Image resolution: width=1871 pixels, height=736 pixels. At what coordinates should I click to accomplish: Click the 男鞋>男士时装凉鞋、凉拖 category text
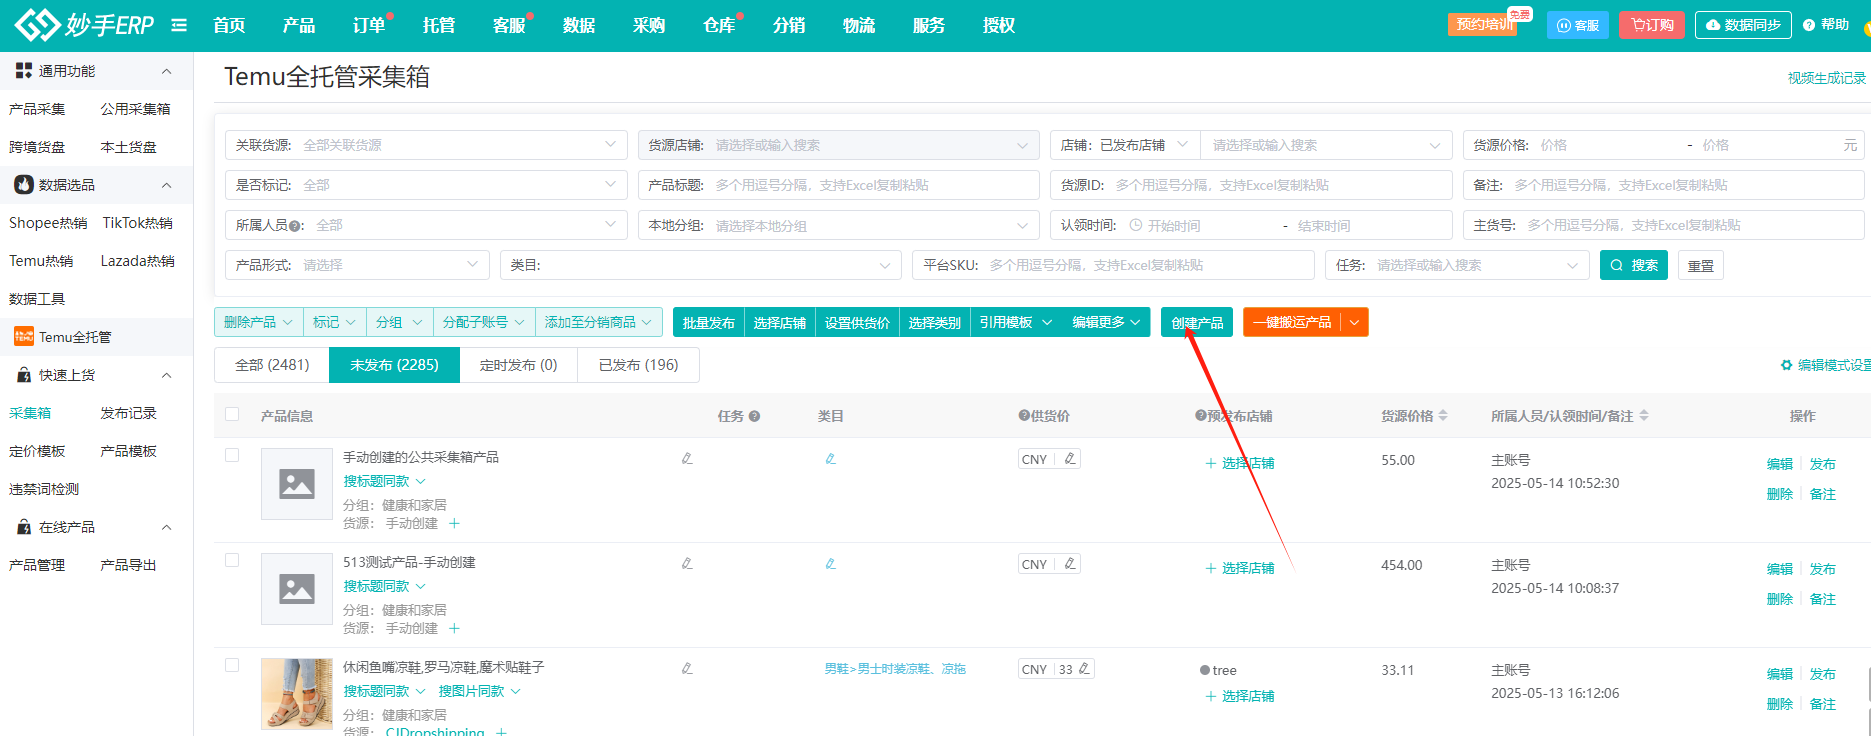[x=895, y=669]
